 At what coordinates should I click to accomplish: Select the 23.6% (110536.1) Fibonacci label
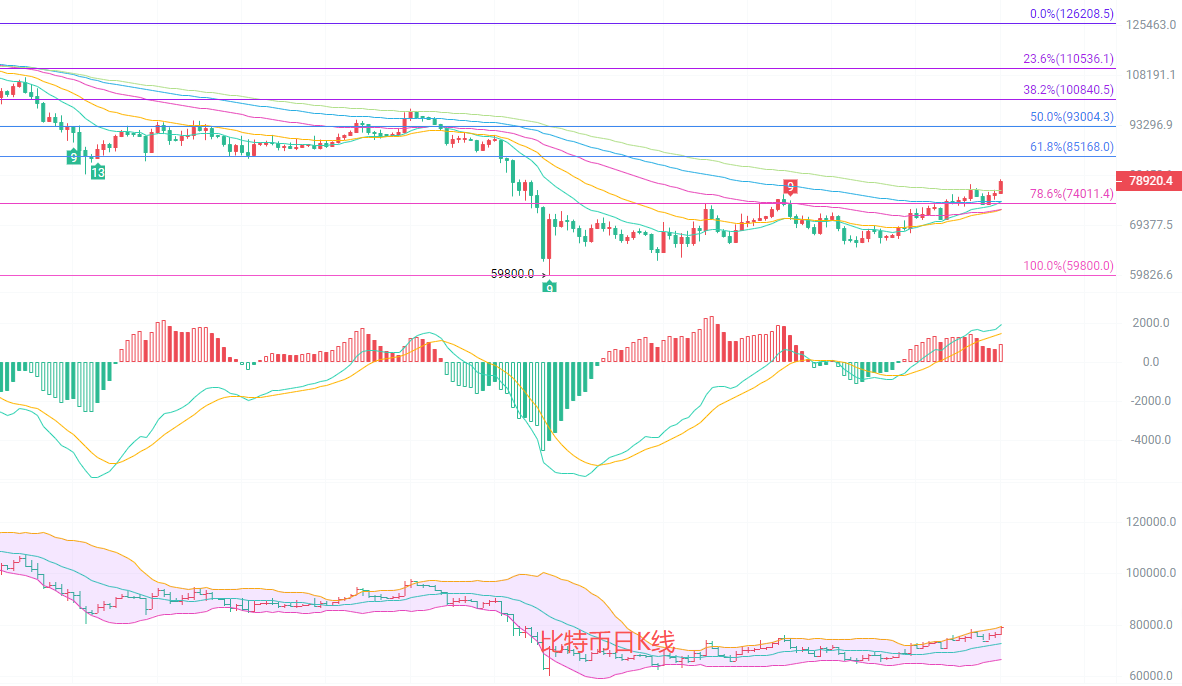(x=1068, y=59)
